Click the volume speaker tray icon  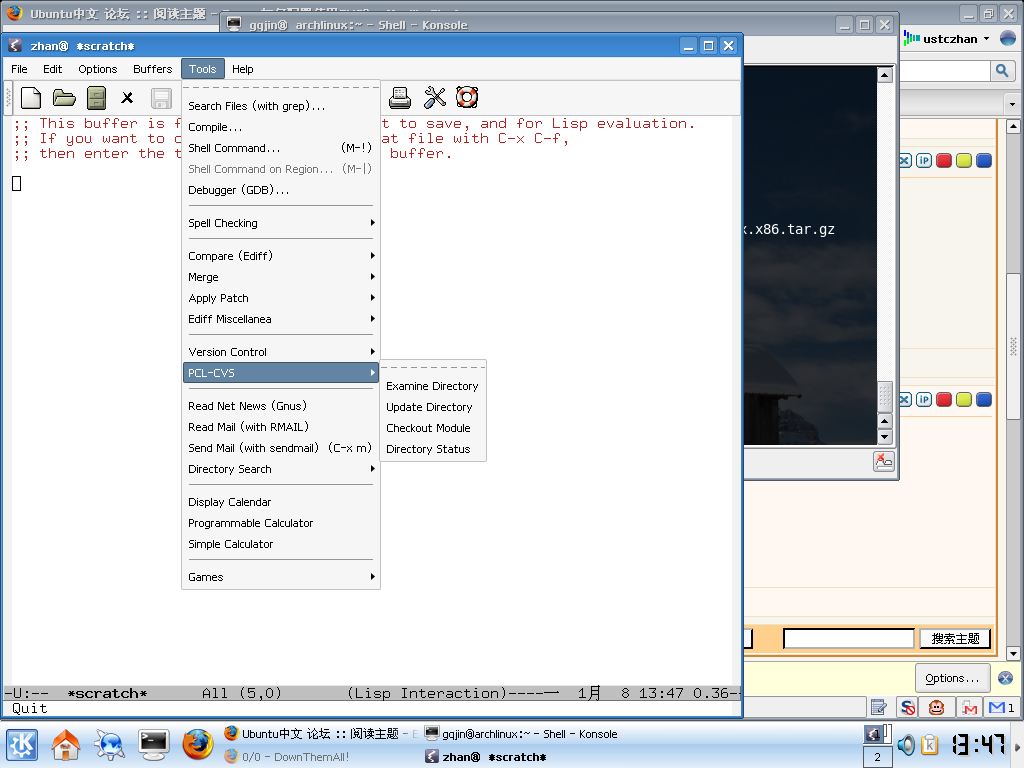click(906, 744)
